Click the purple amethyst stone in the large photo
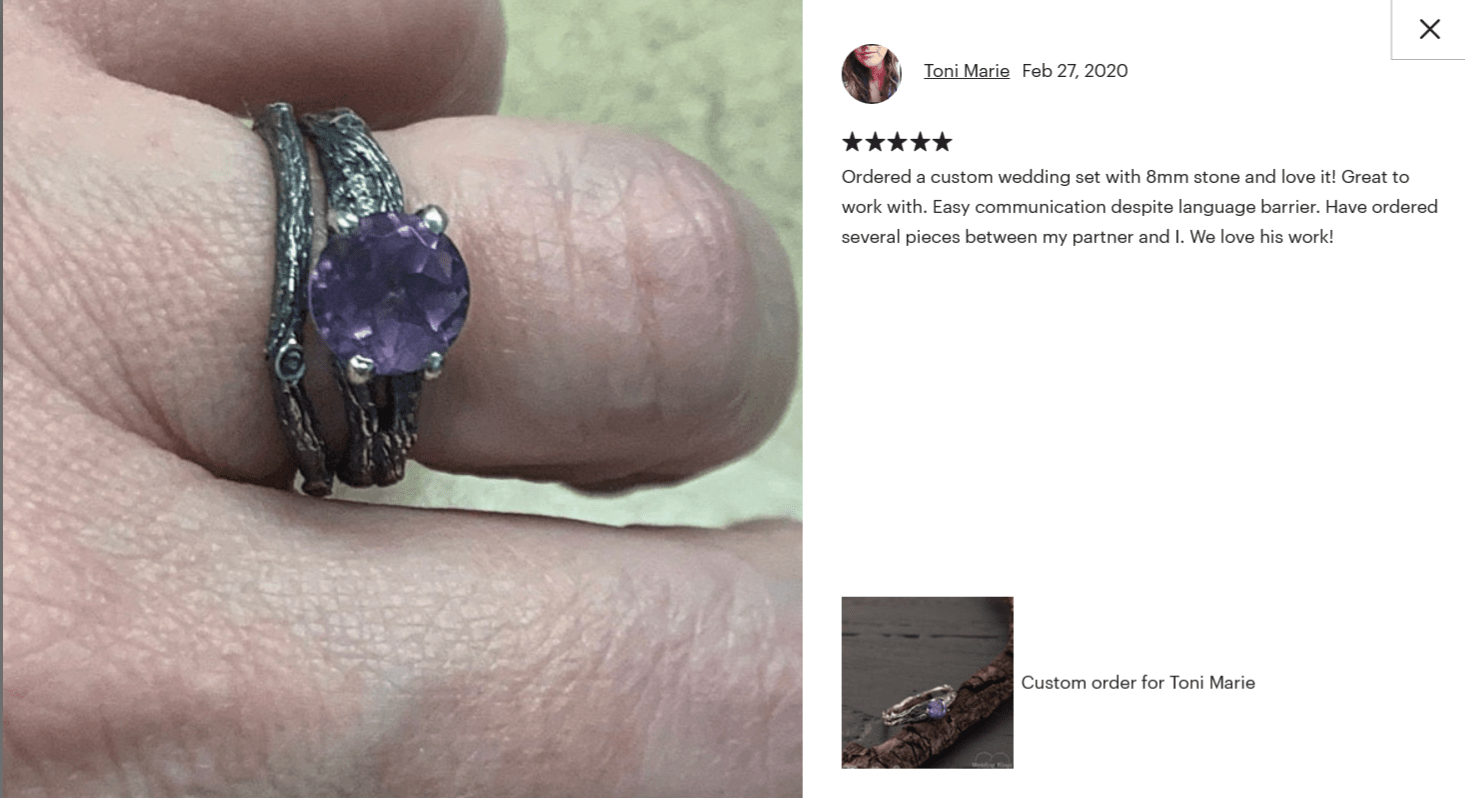 point(389,292)
